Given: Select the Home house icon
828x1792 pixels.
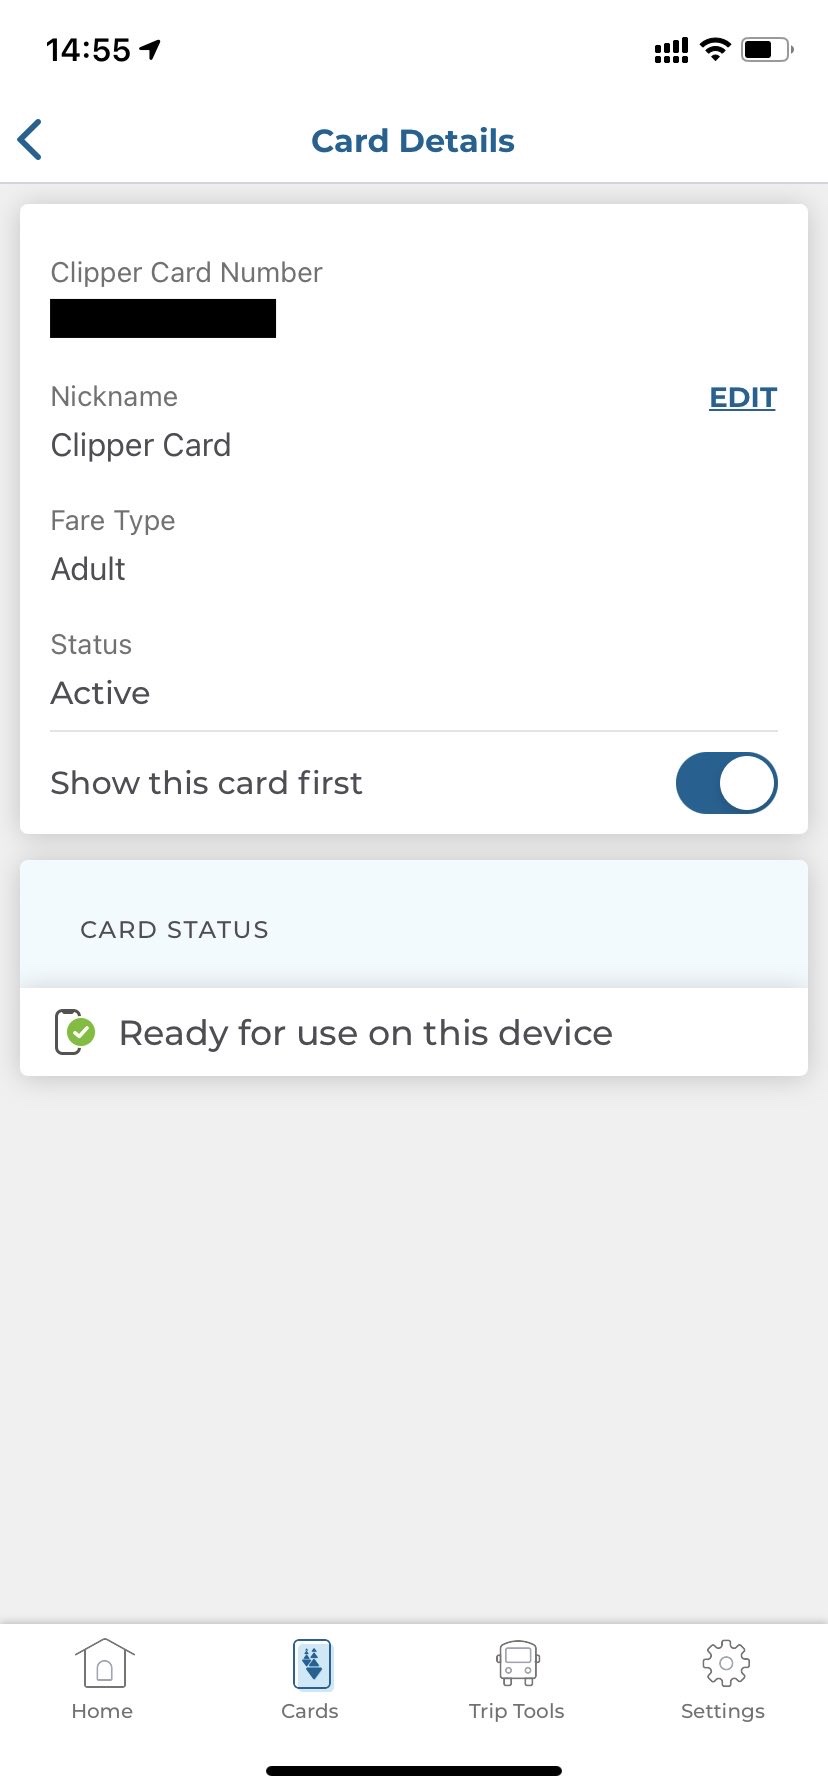Looking at the screenshot, I should [102, 1661].
